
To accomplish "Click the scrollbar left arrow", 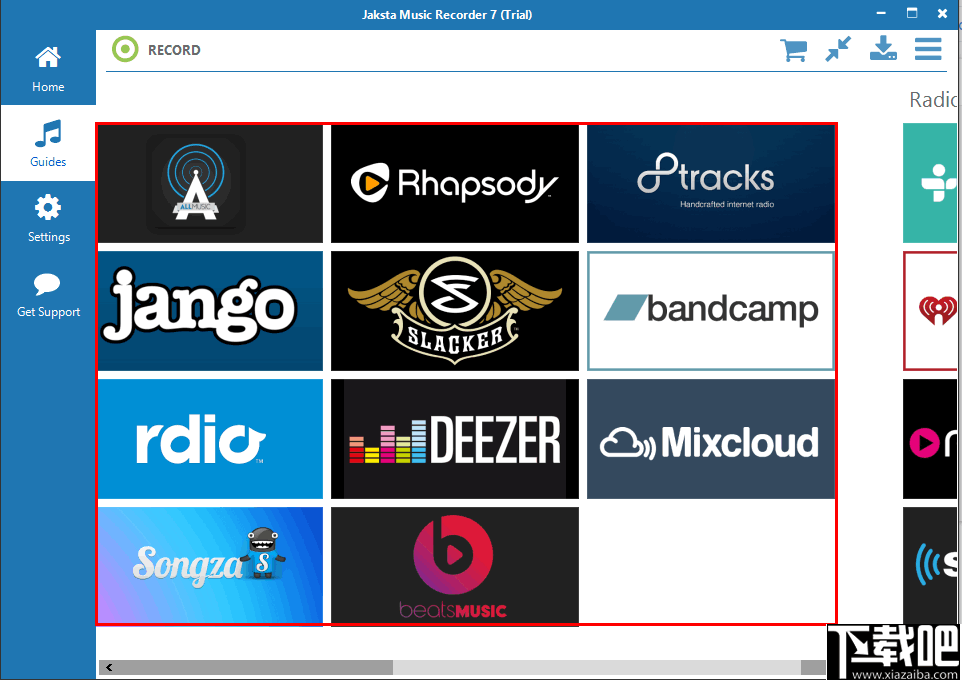I will click(109, 667).
